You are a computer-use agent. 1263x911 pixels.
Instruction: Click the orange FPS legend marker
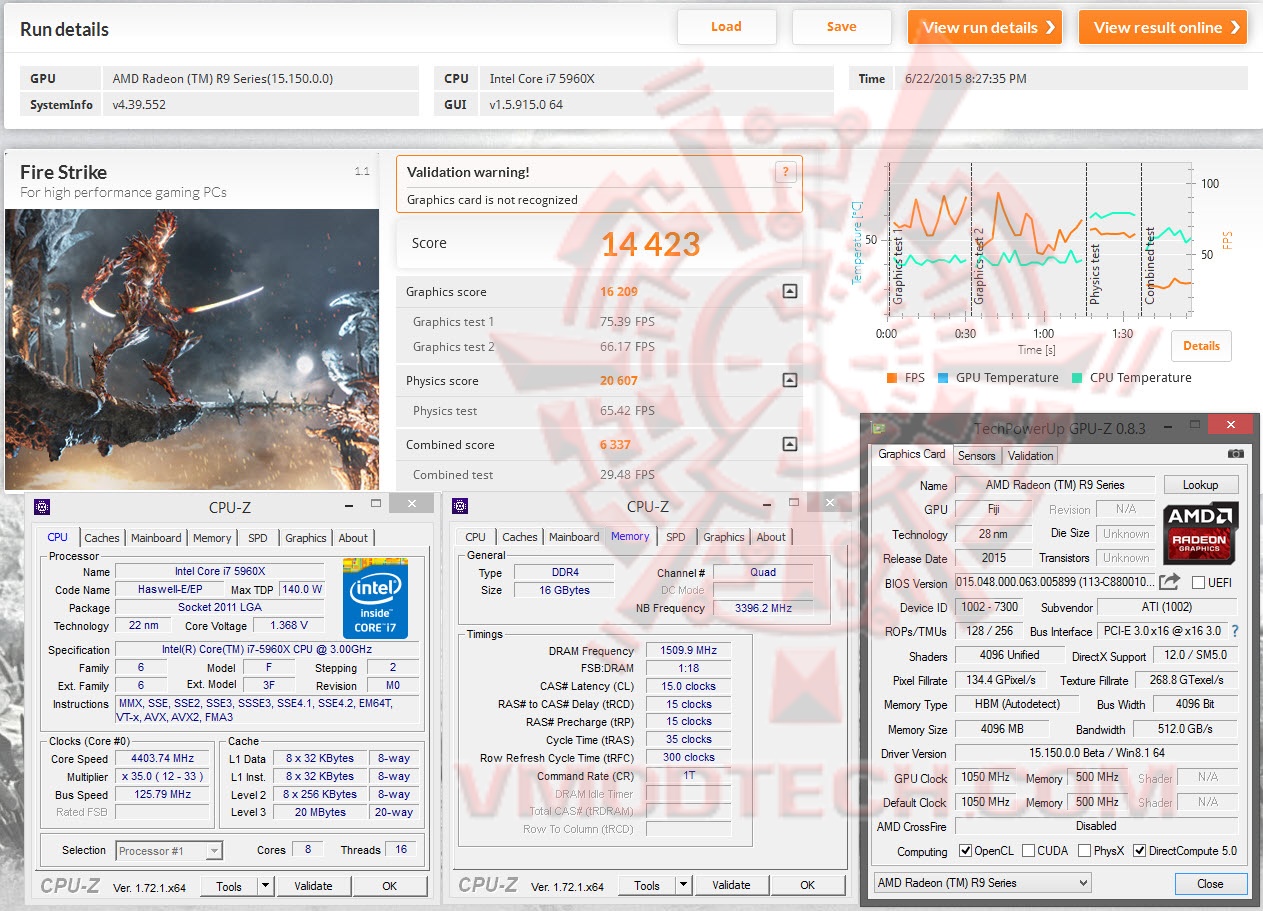coord(891,378)
